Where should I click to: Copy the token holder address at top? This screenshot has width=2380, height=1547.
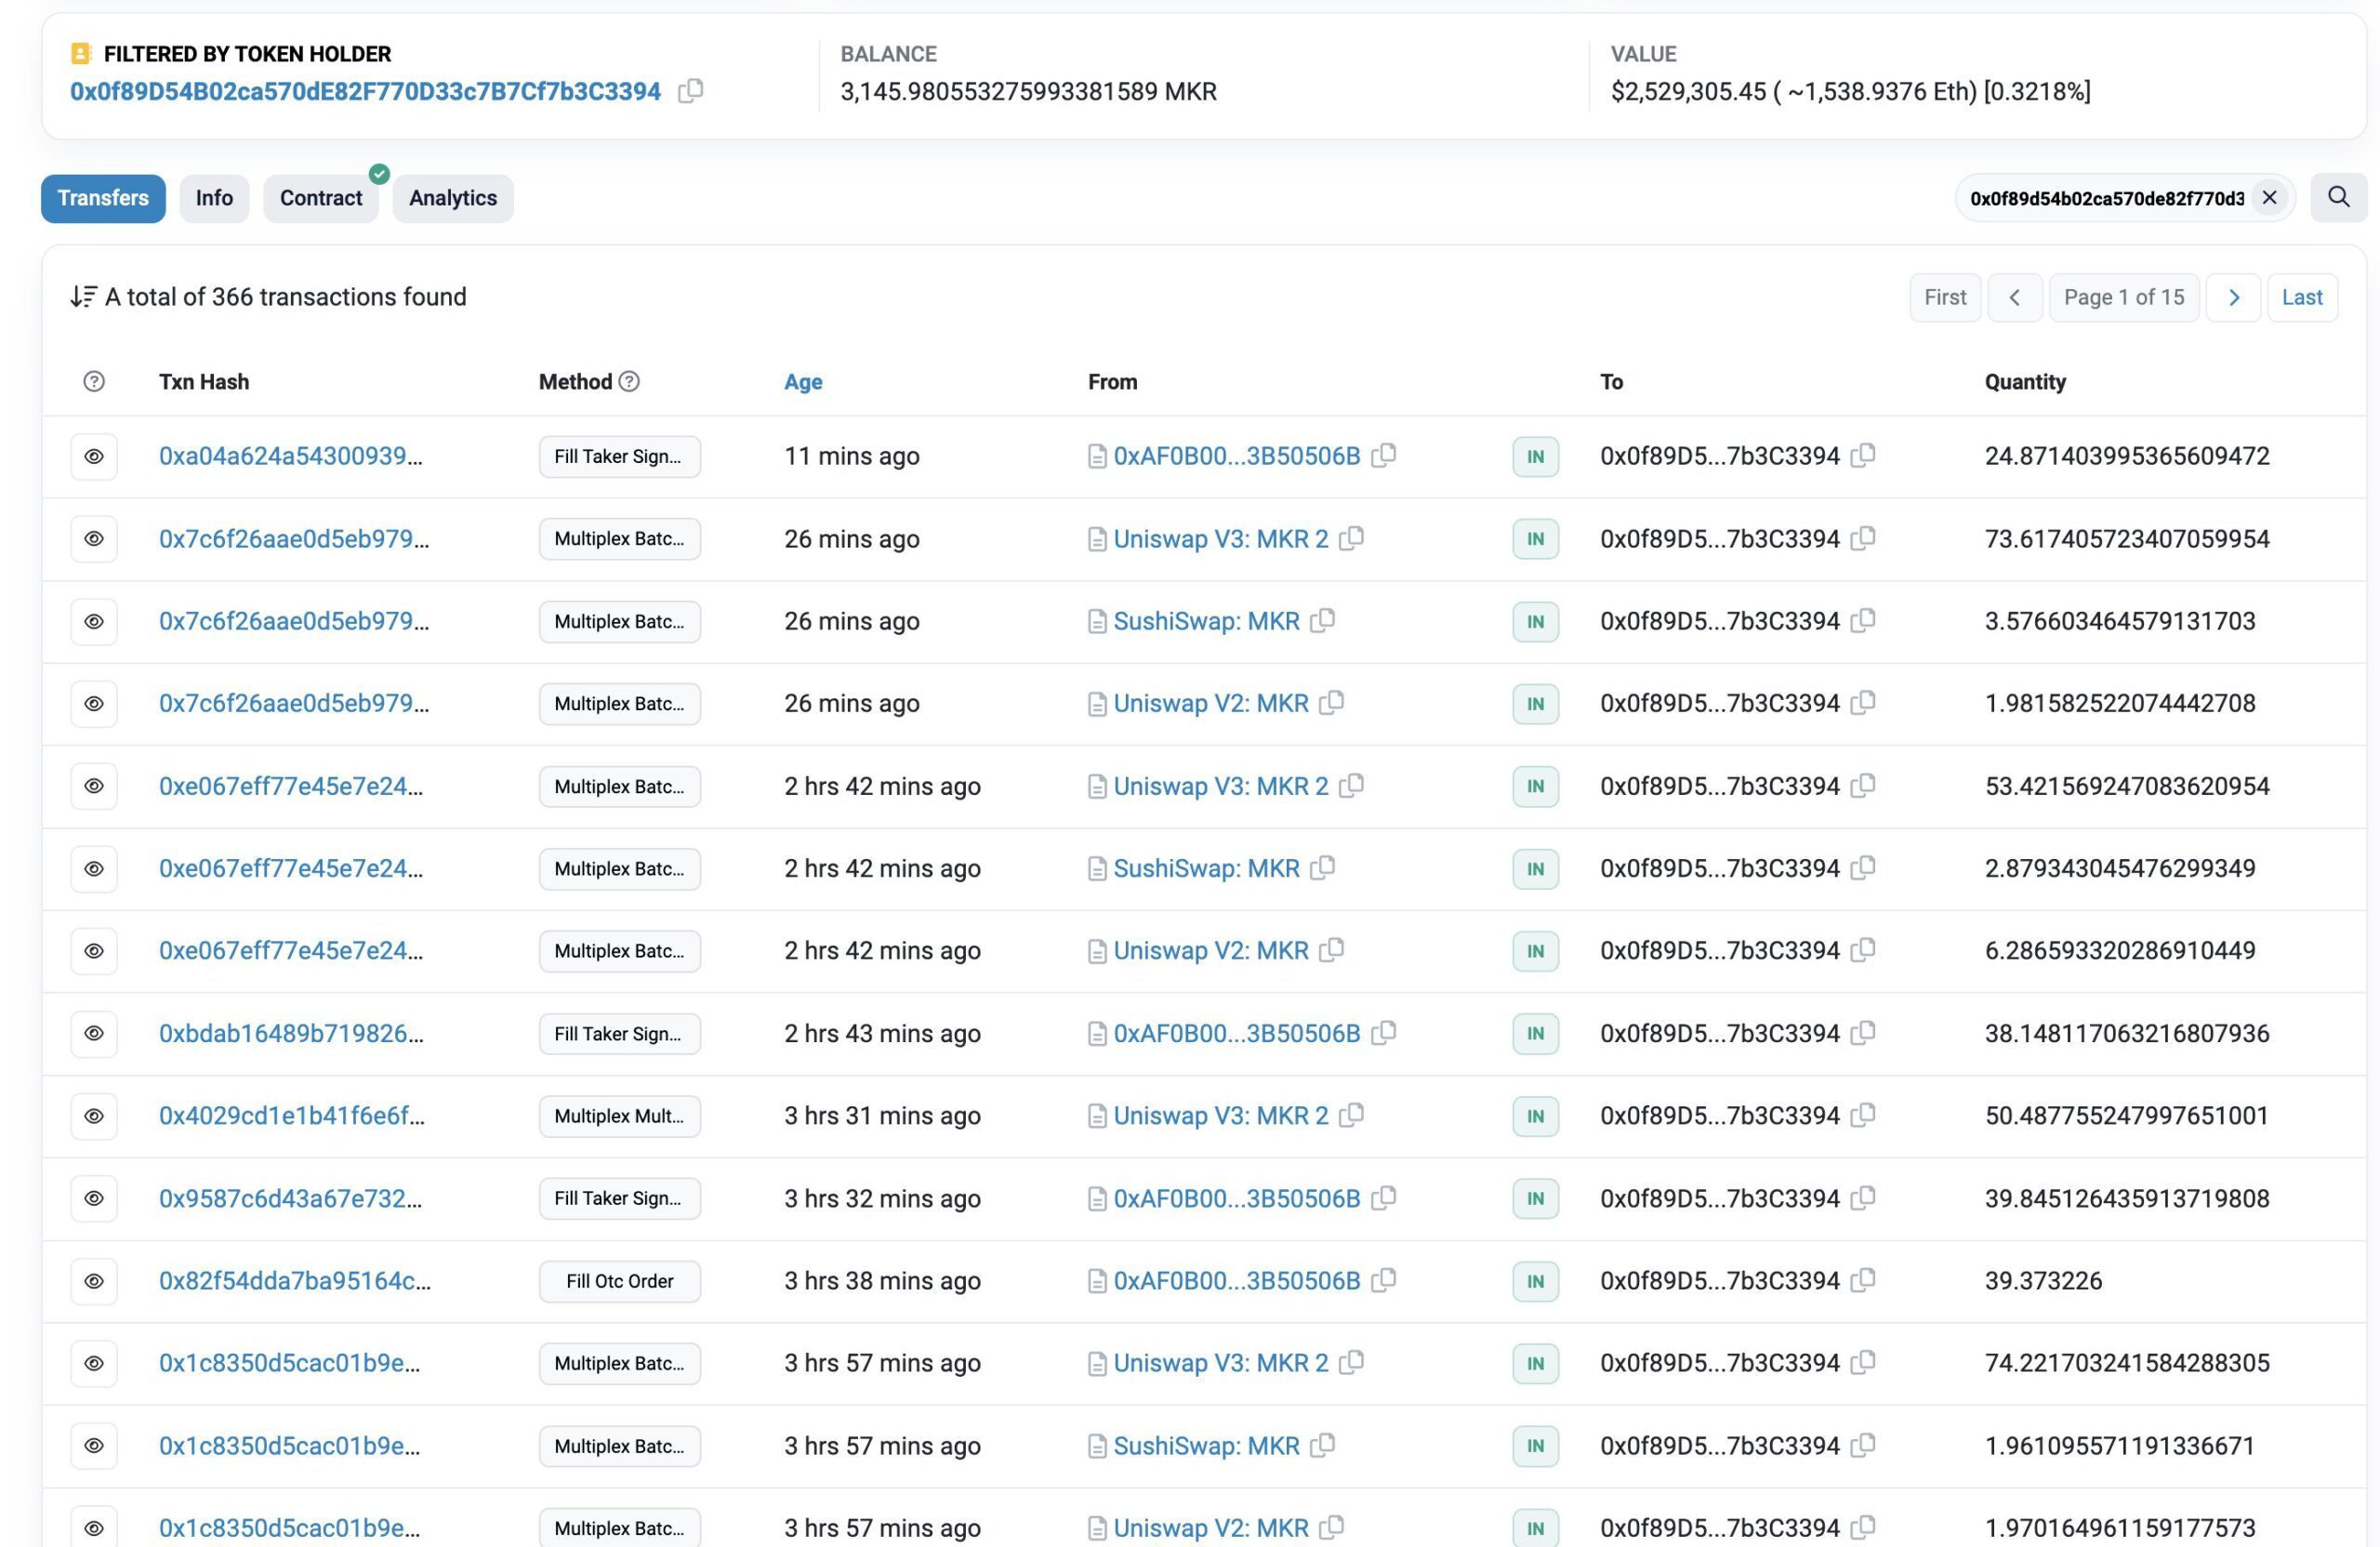(x=690, y=91)
